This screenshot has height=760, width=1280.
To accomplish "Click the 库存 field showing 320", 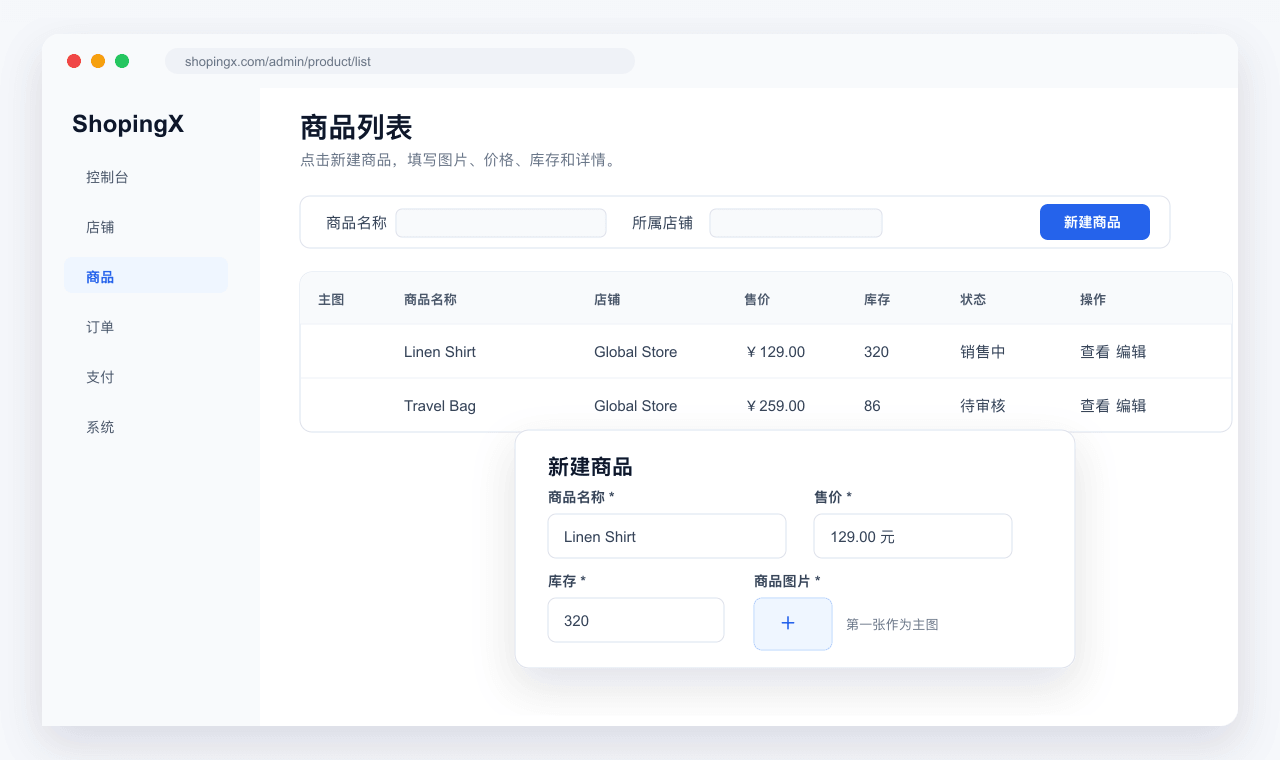I will pyautogui.click(x=636, y=620).
